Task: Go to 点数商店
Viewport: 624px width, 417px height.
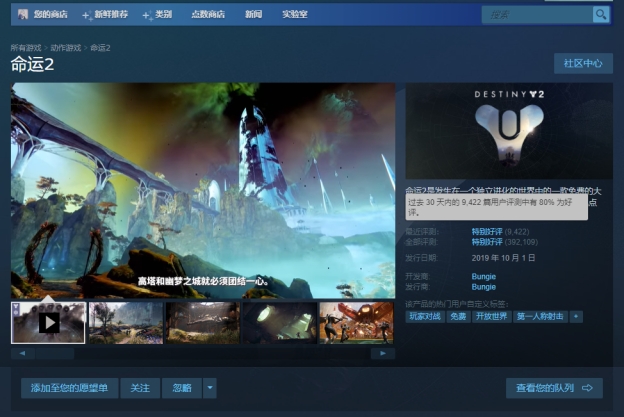Action: click(208, 14)
